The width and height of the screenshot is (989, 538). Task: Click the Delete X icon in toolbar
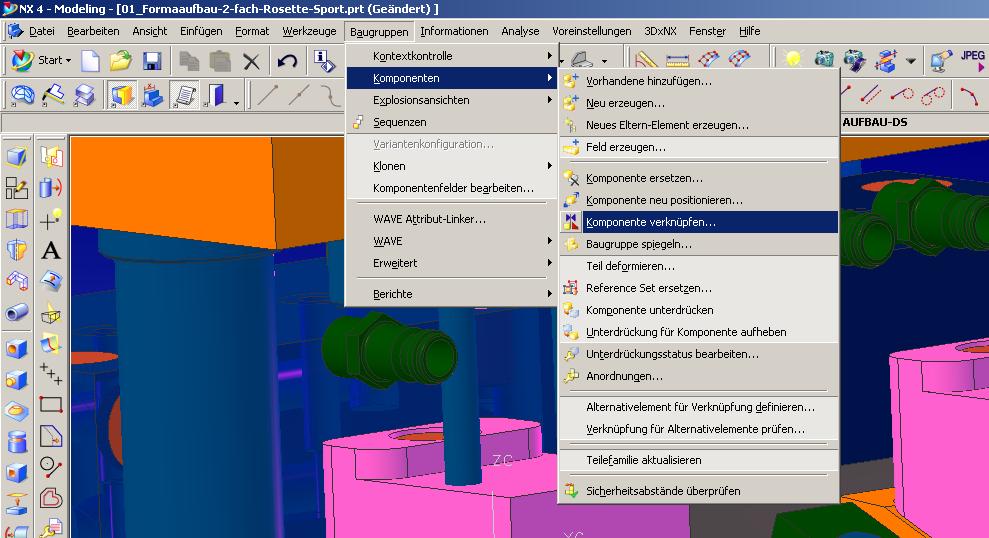coord(251,61)
